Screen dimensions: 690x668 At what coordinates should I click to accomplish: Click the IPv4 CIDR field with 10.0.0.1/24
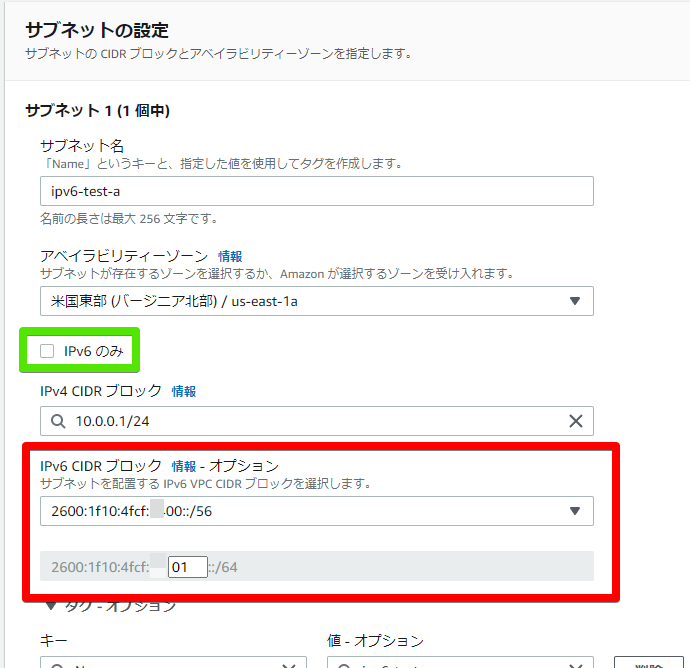point(316,421)
